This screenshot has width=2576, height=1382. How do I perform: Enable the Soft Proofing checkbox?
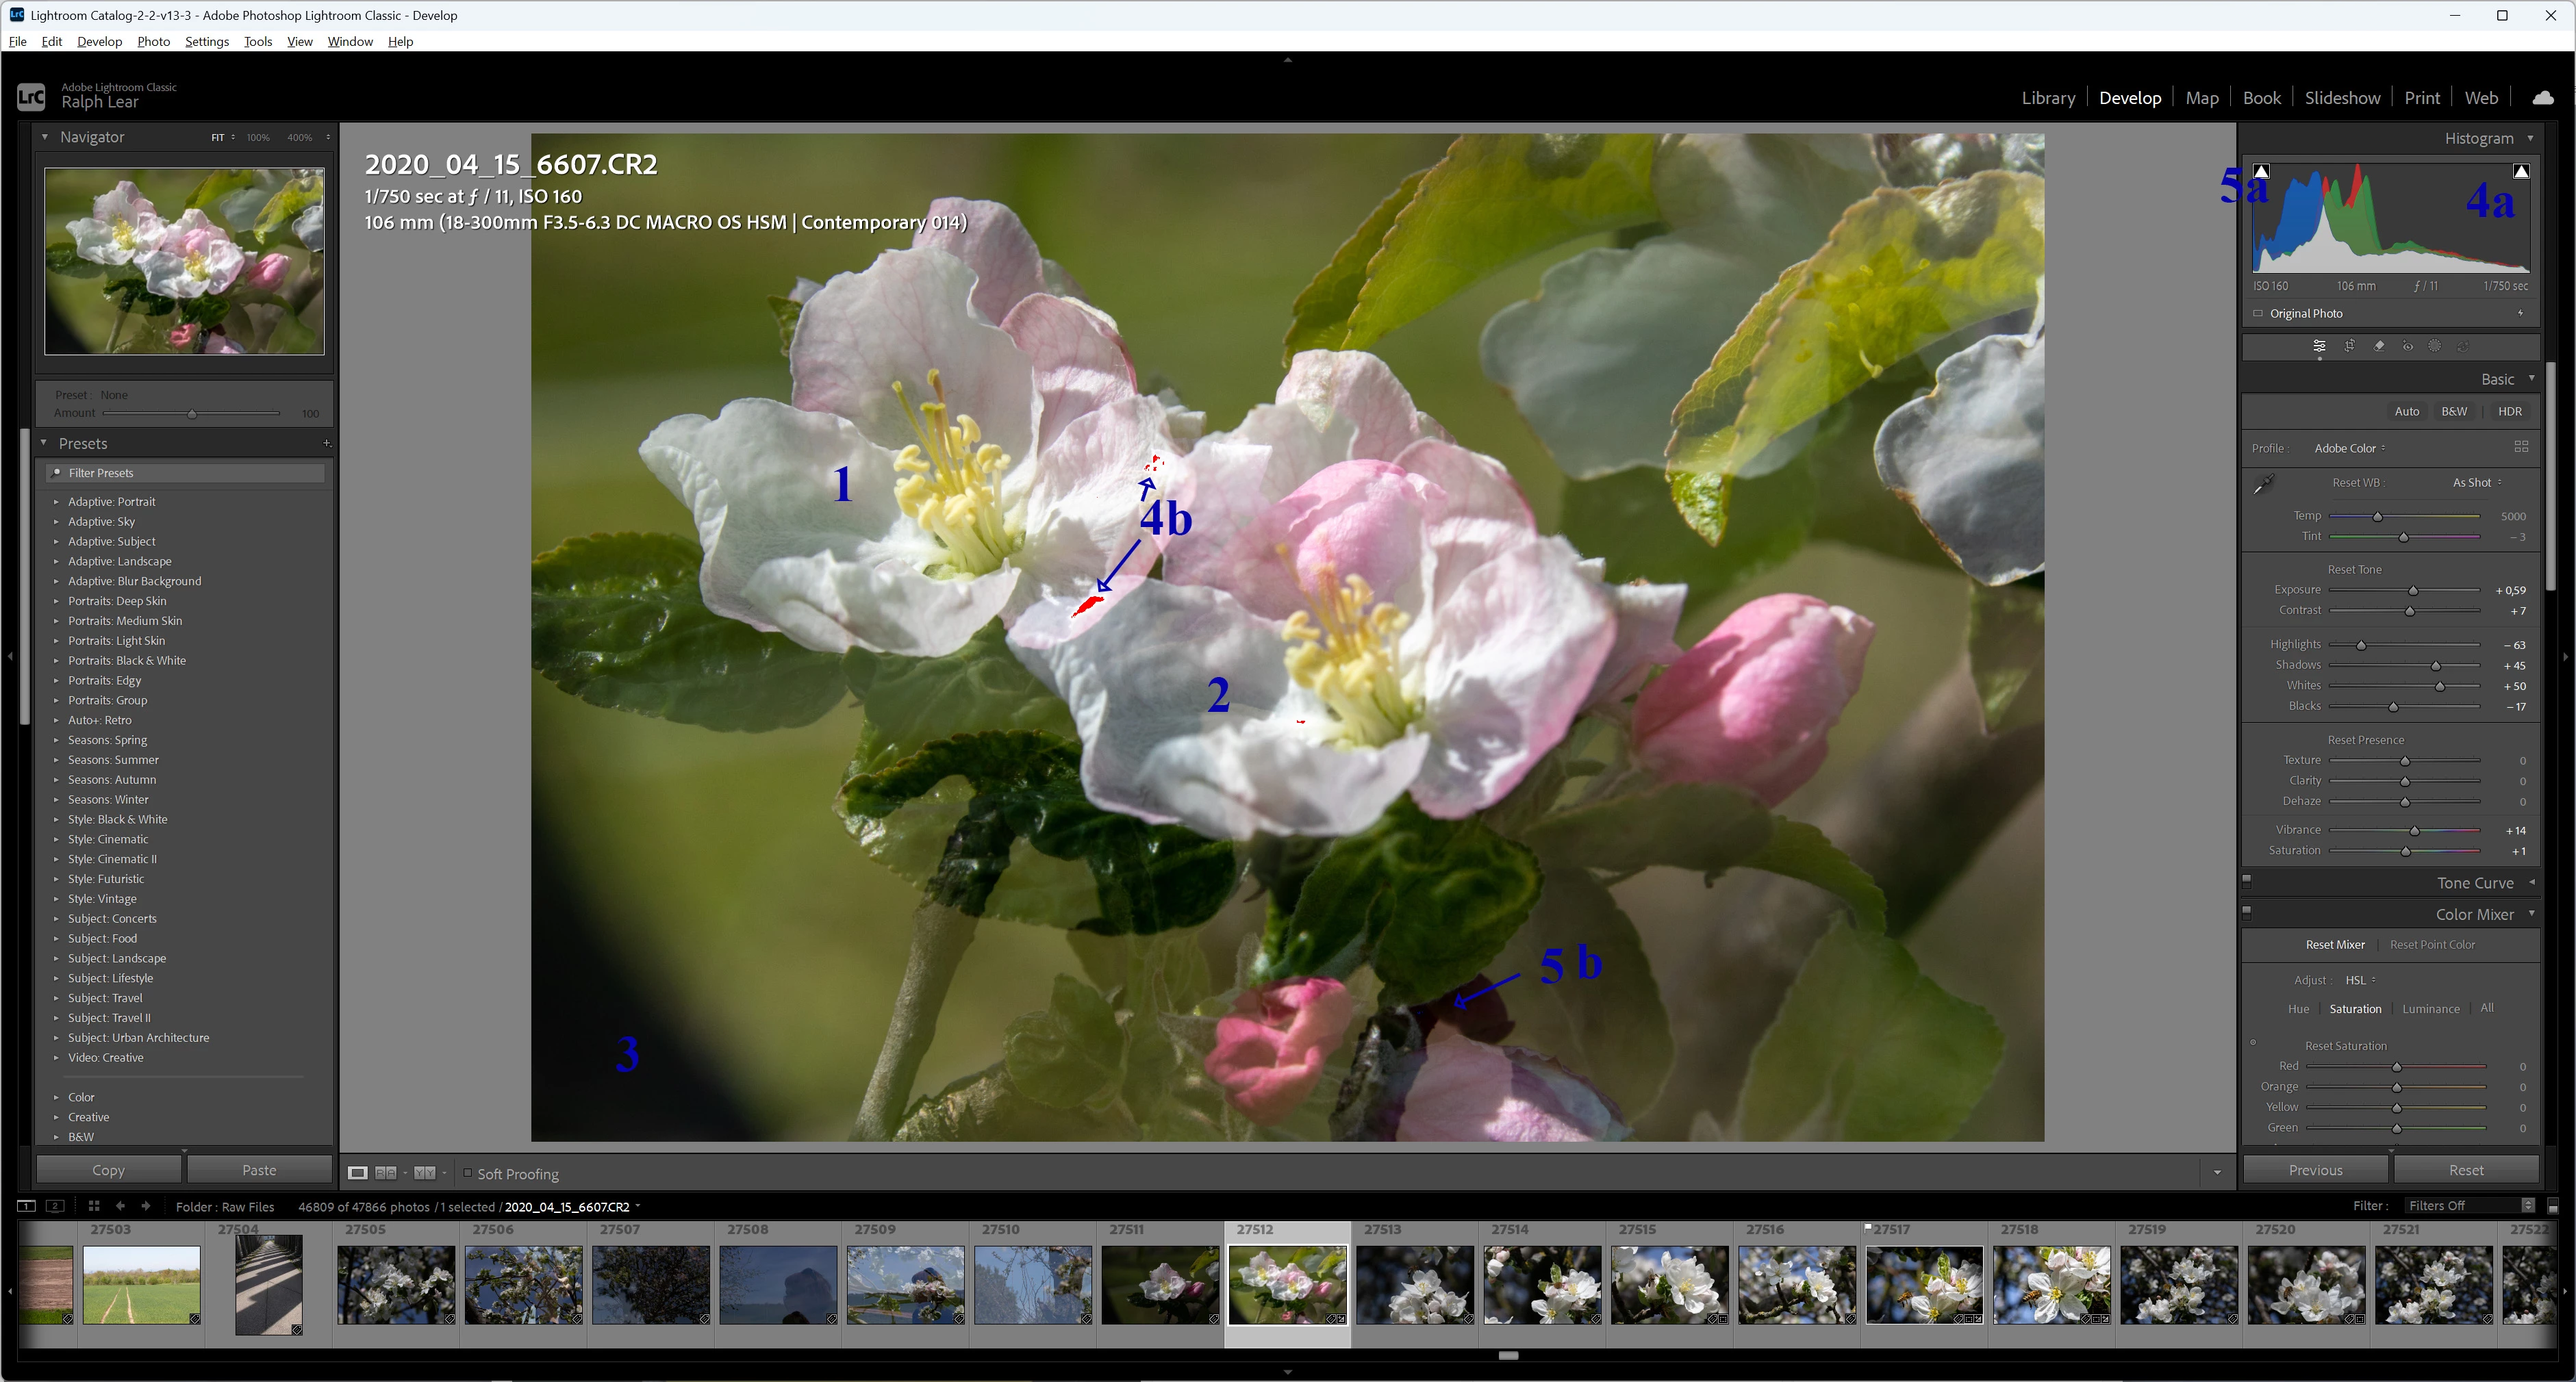[467, 1173]
